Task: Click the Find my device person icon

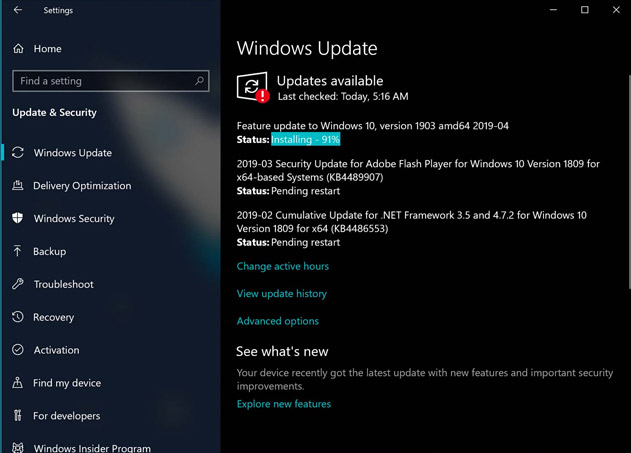Action: (17, 382)
